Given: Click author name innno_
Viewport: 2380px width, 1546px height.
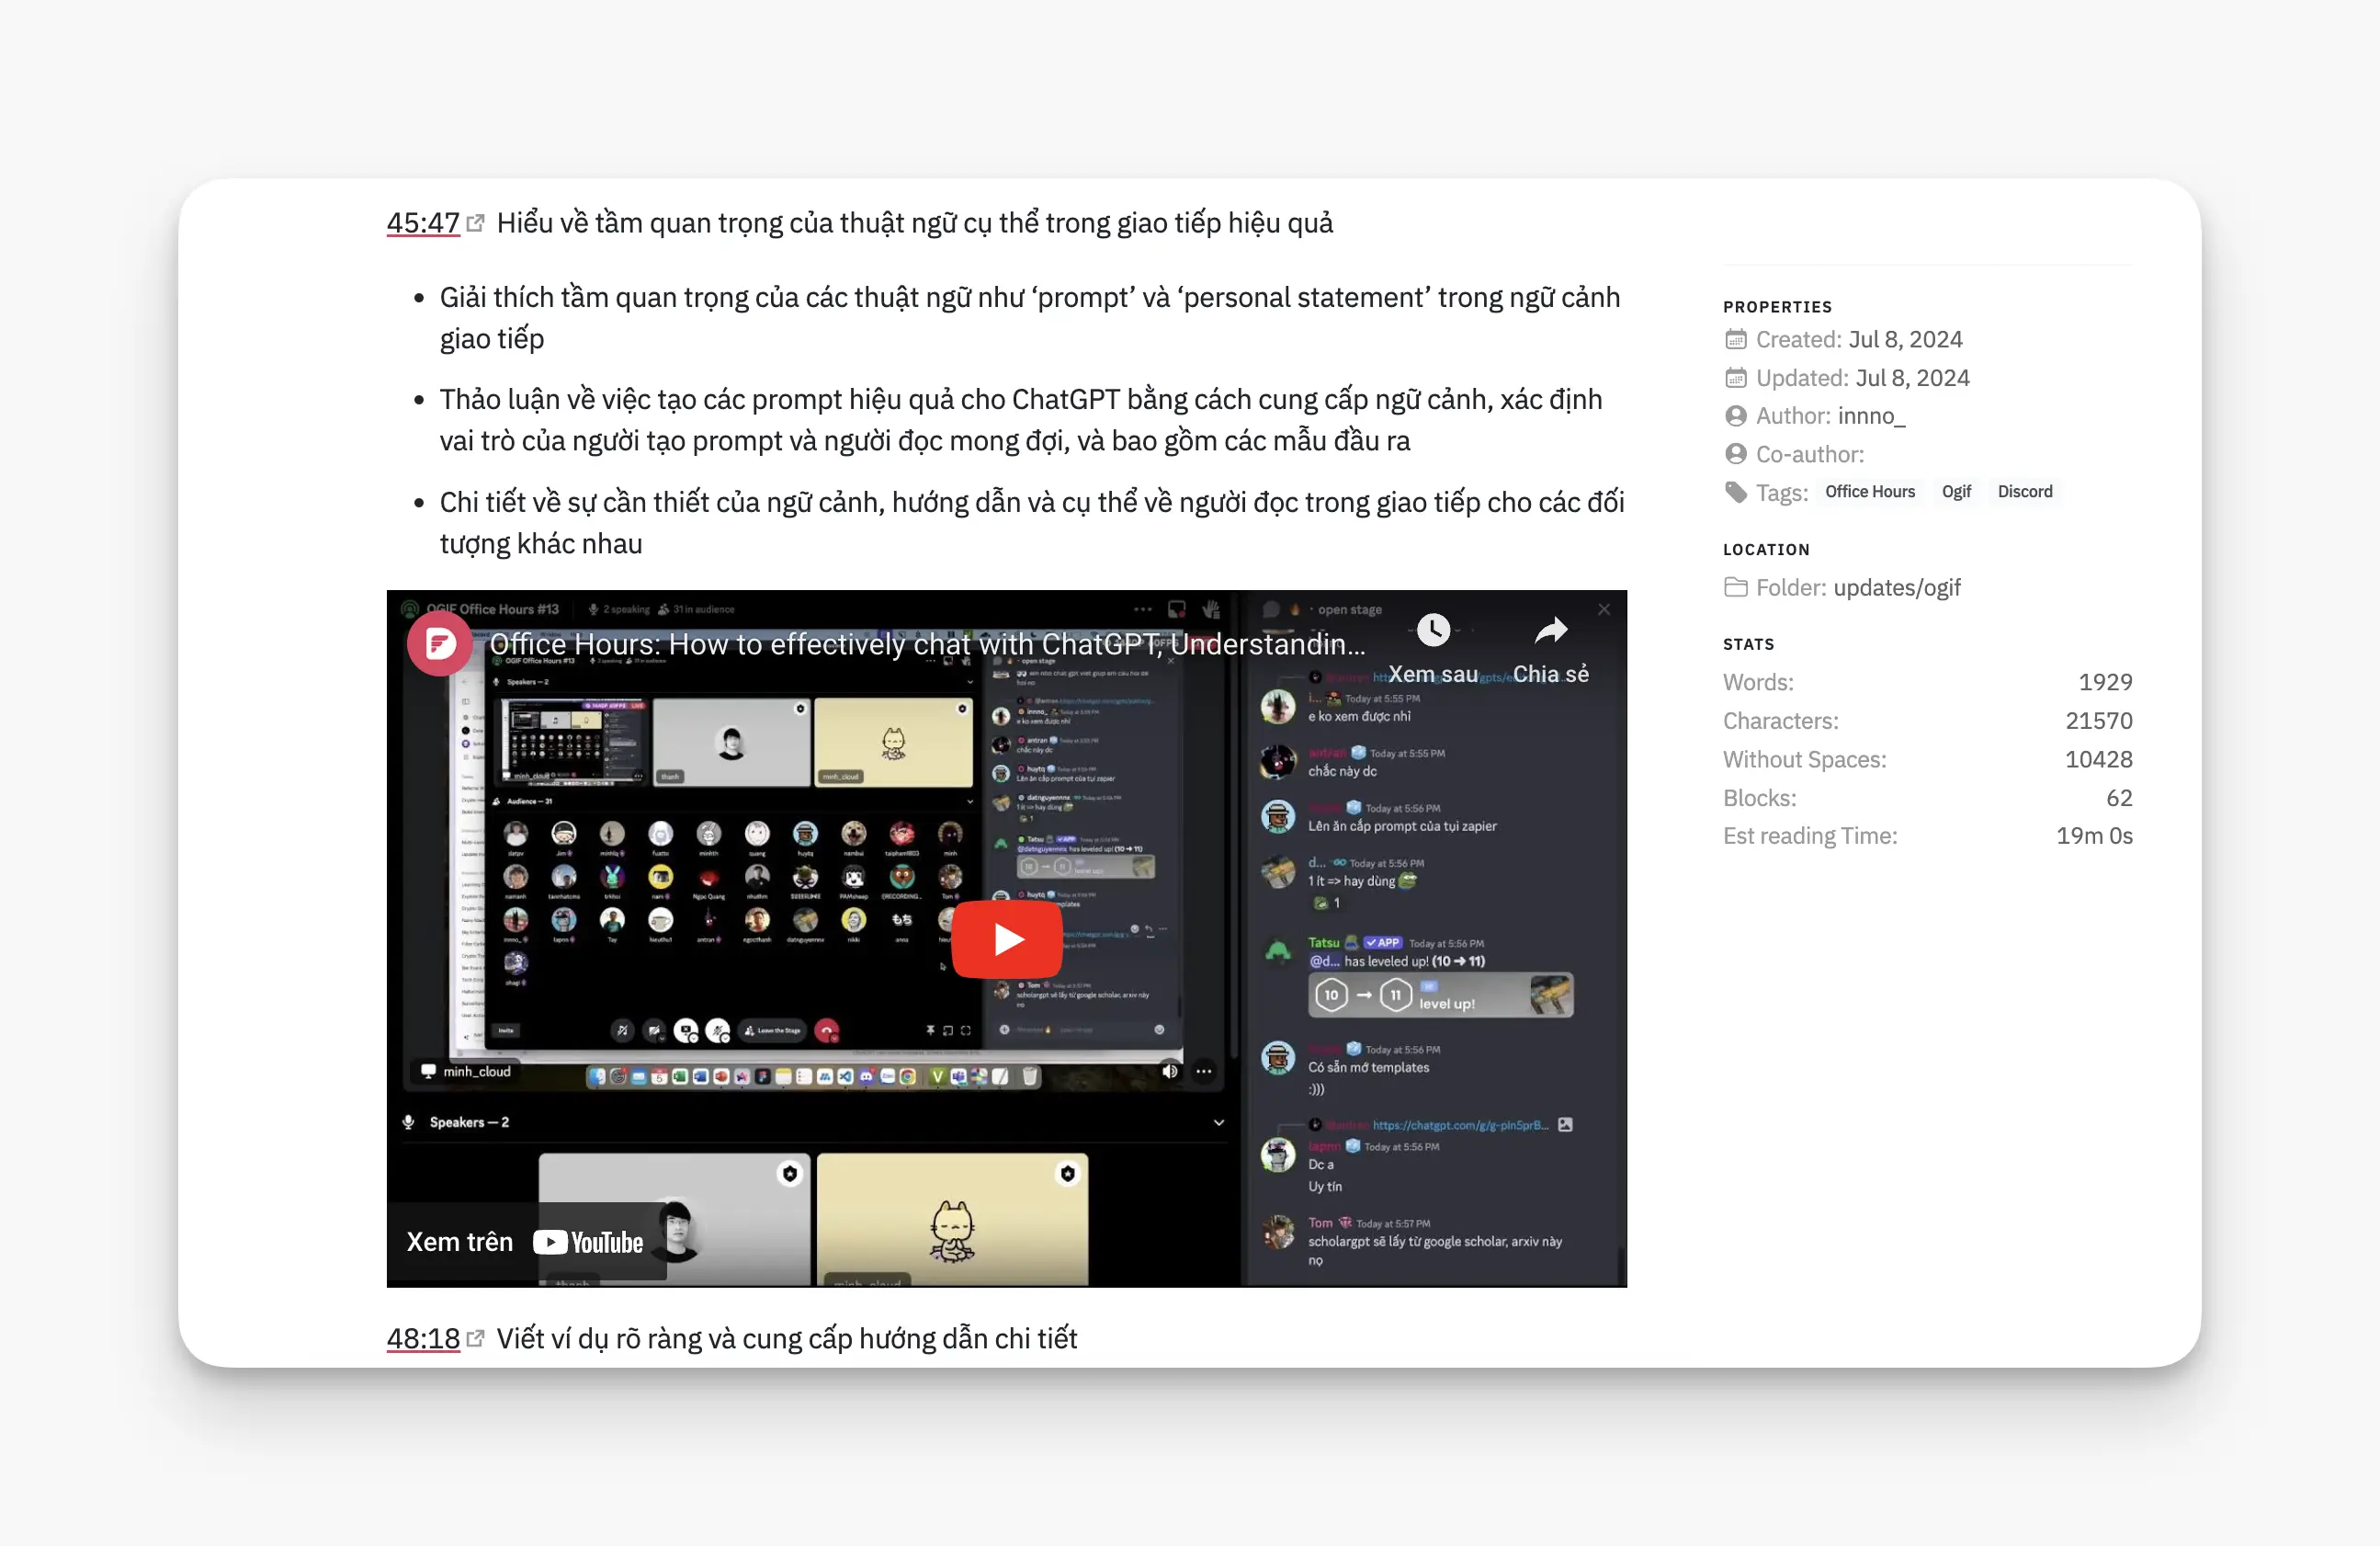Looking at the screenshot, I should click(x=1871, y=416).
